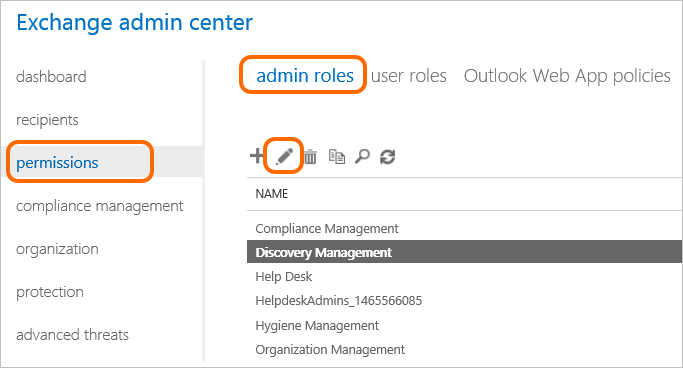Open protection section in sidebar
This screenshot has height=368, width=683.
50,292
